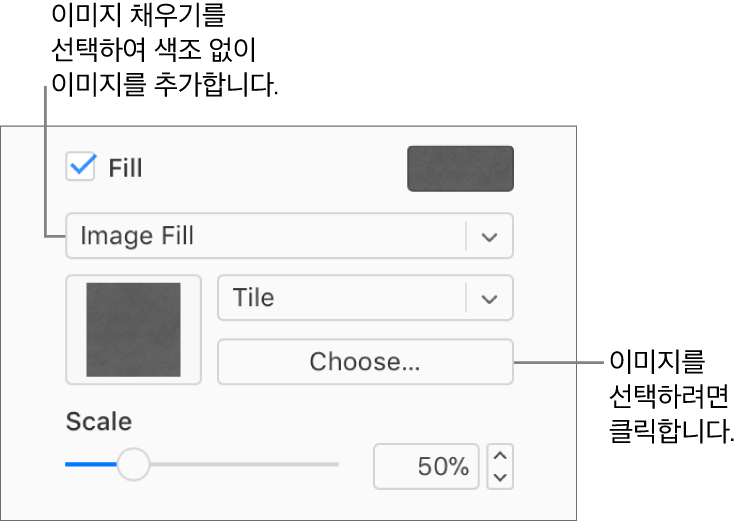Click the right end of the Scale slider track
Viewport: 742px width, 521px height.
334,464
